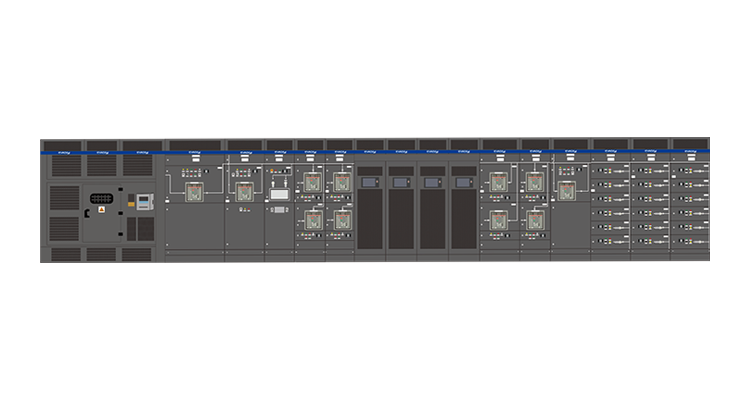The height and width of the screenshot is (400, 750).
Task: Select the generator controller display with blue screen
Action: tap(143, 201)
